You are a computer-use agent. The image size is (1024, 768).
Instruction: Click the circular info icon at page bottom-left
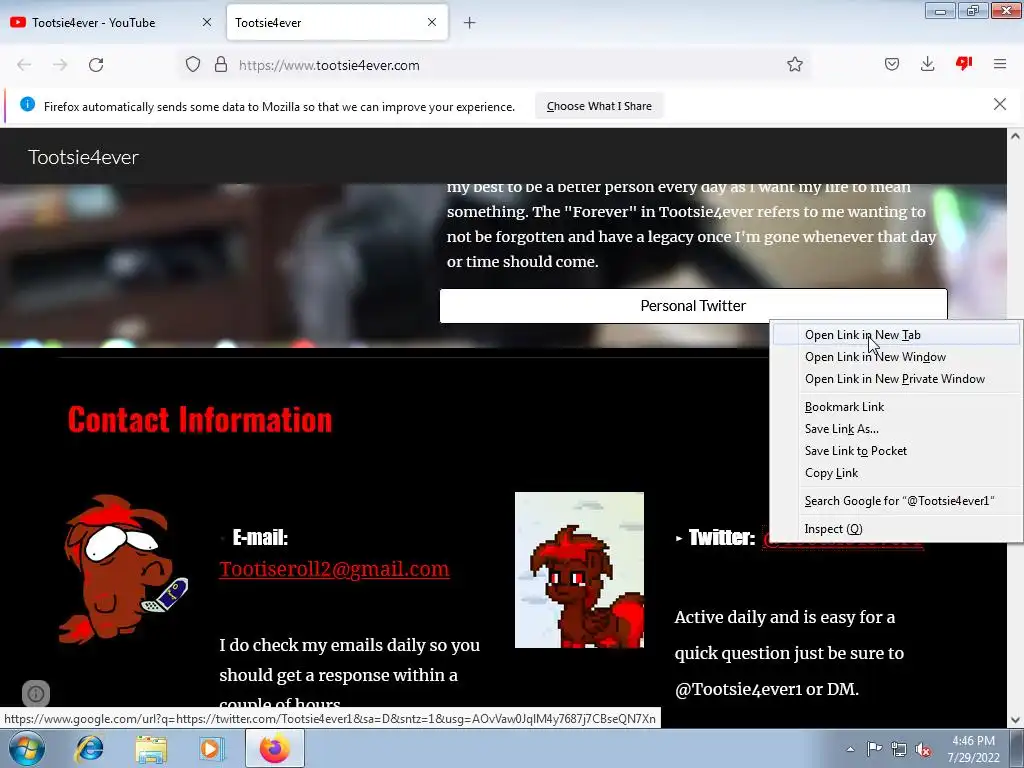pos(36,694)
